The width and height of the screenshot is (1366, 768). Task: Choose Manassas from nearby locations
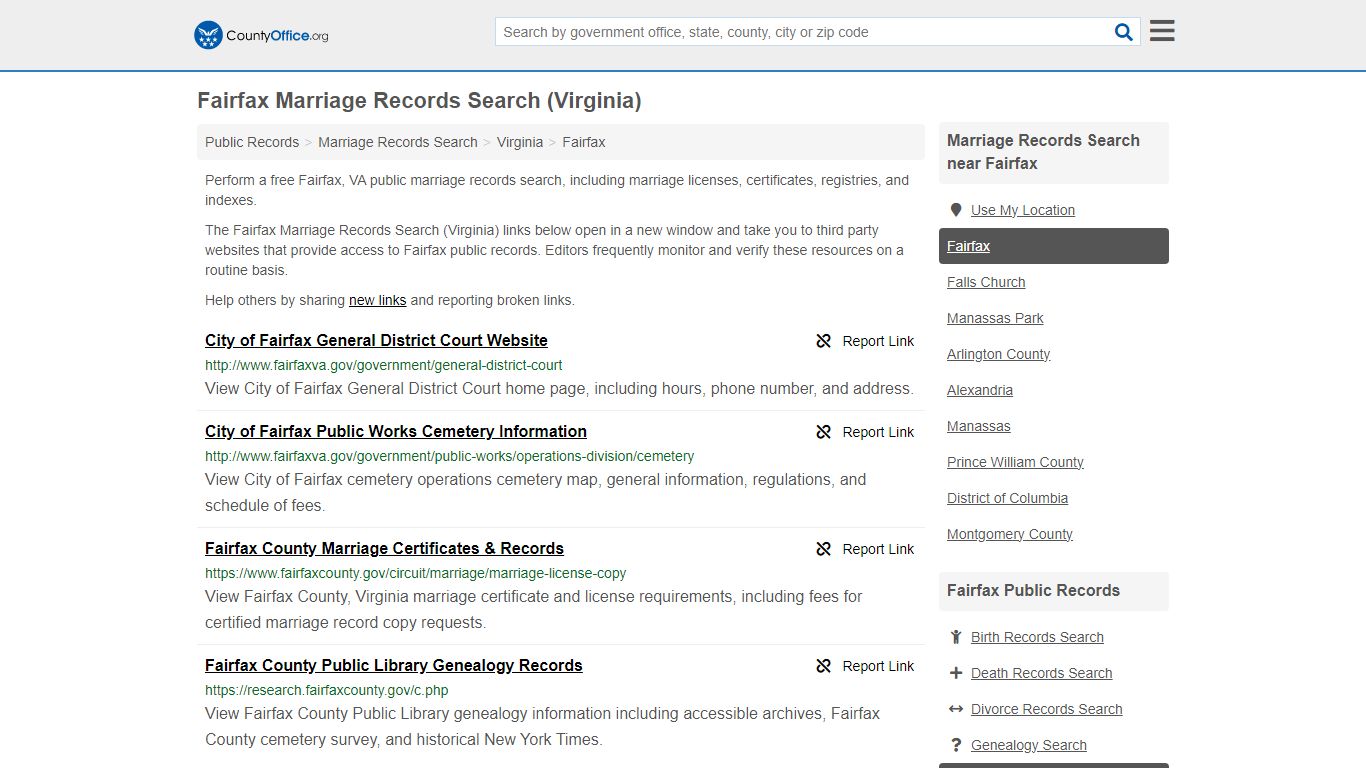(979, 426)
